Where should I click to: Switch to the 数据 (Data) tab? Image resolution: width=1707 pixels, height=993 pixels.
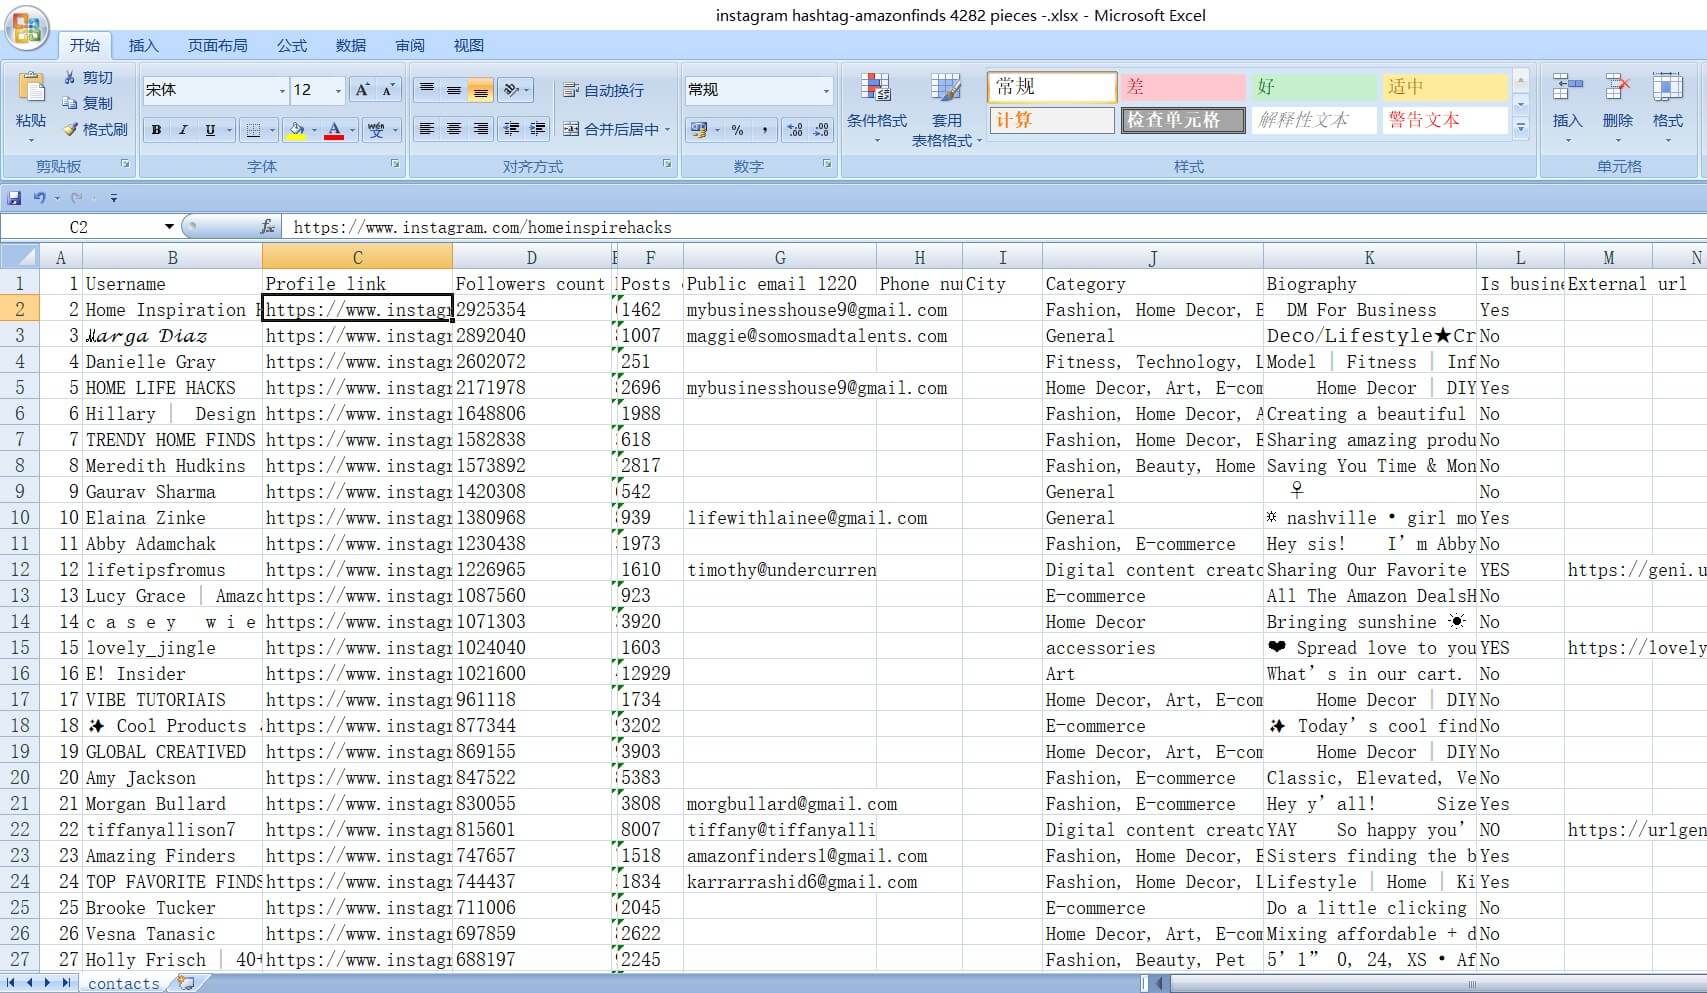(350, 45)
